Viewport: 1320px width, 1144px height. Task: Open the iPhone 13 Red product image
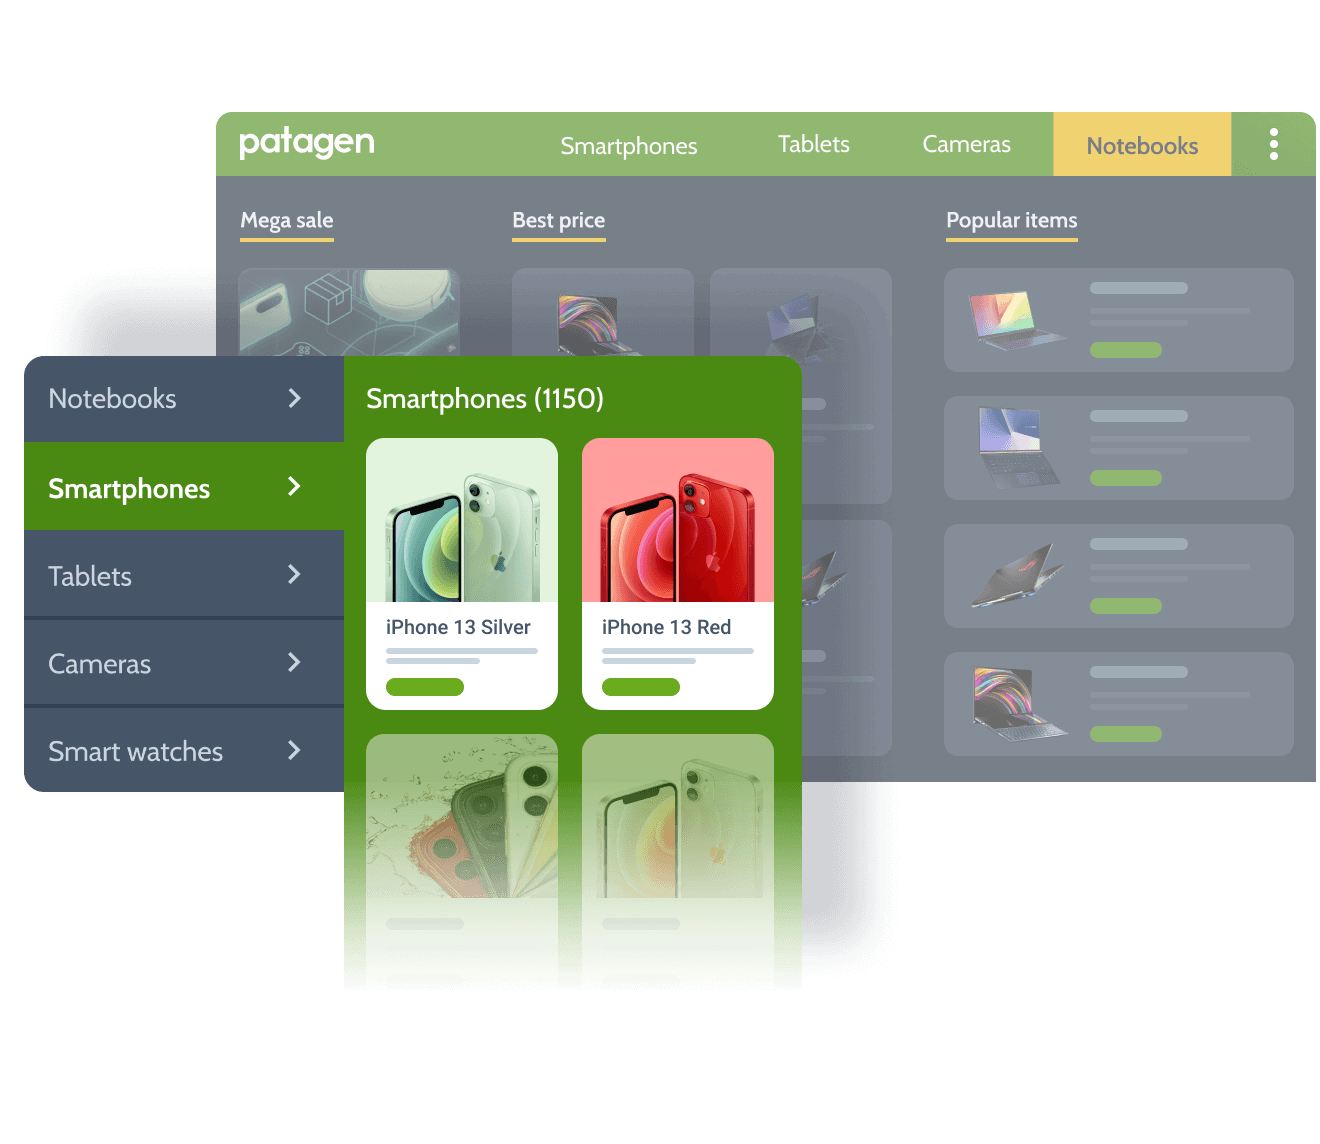pyautogui.click(x=678, y=520)
